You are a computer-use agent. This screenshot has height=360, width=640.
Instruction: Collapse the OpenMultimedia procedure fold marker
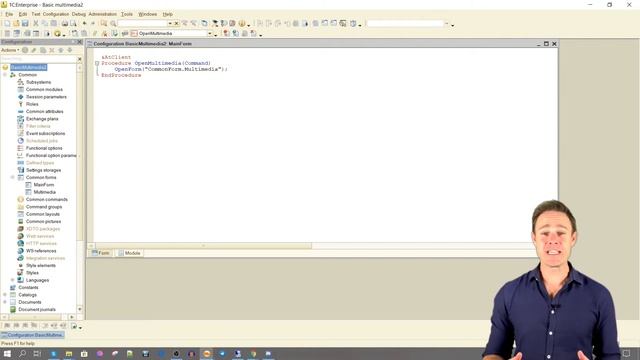pos(97,63)
